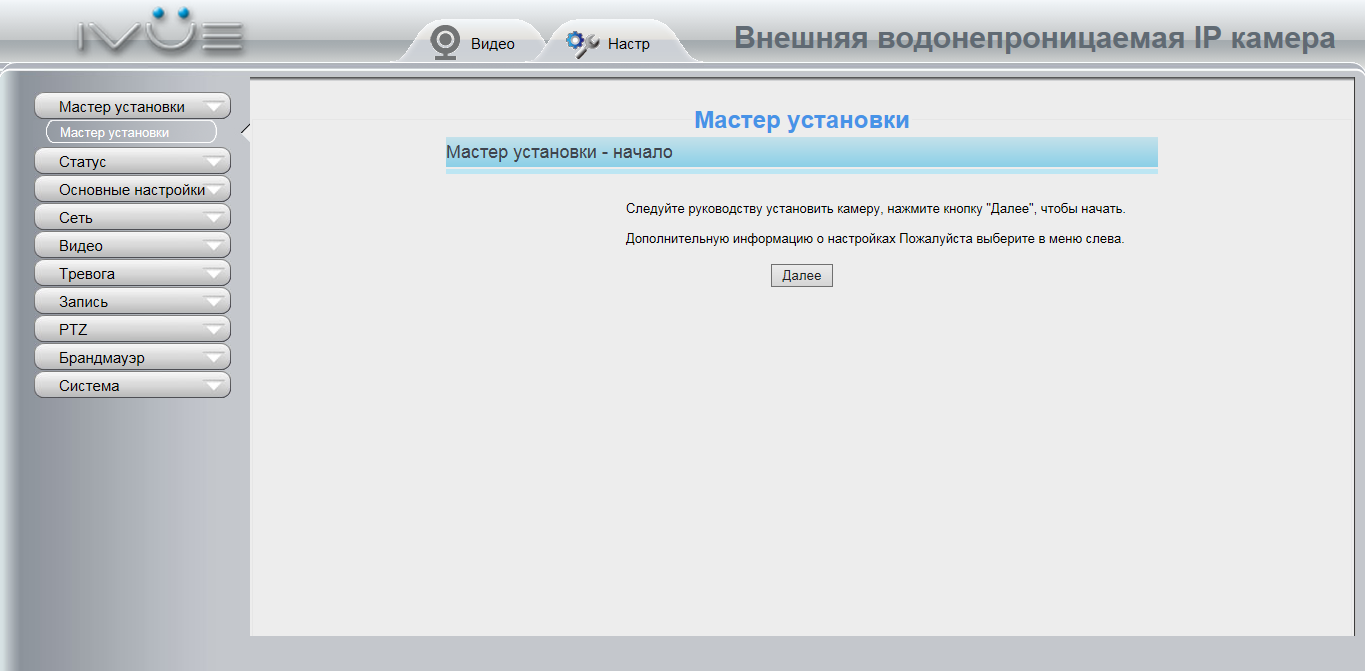Open the Основные настройки sidebar section
The image size is (1365, 671).
click(132, 190)
